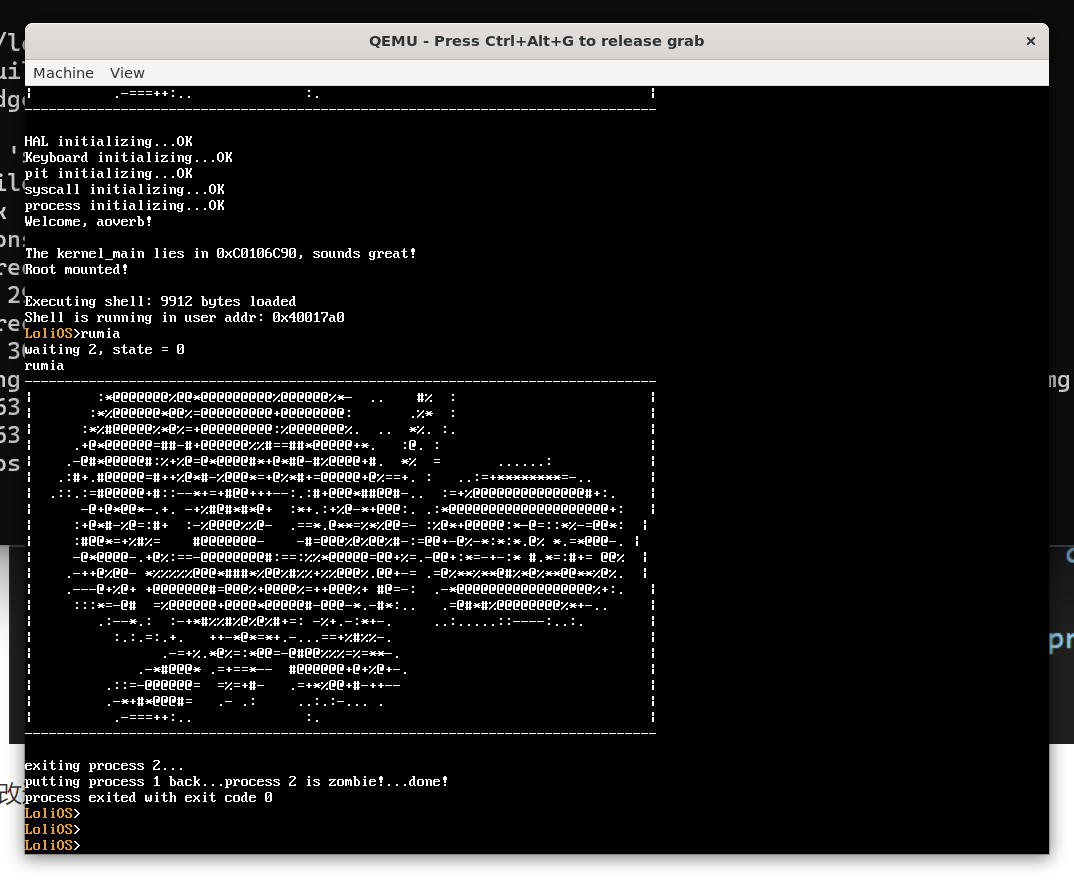1074x882 pixels.
Task: Click the kernel_main address 0xC0106C90 line
Action: tap(220, 253)
